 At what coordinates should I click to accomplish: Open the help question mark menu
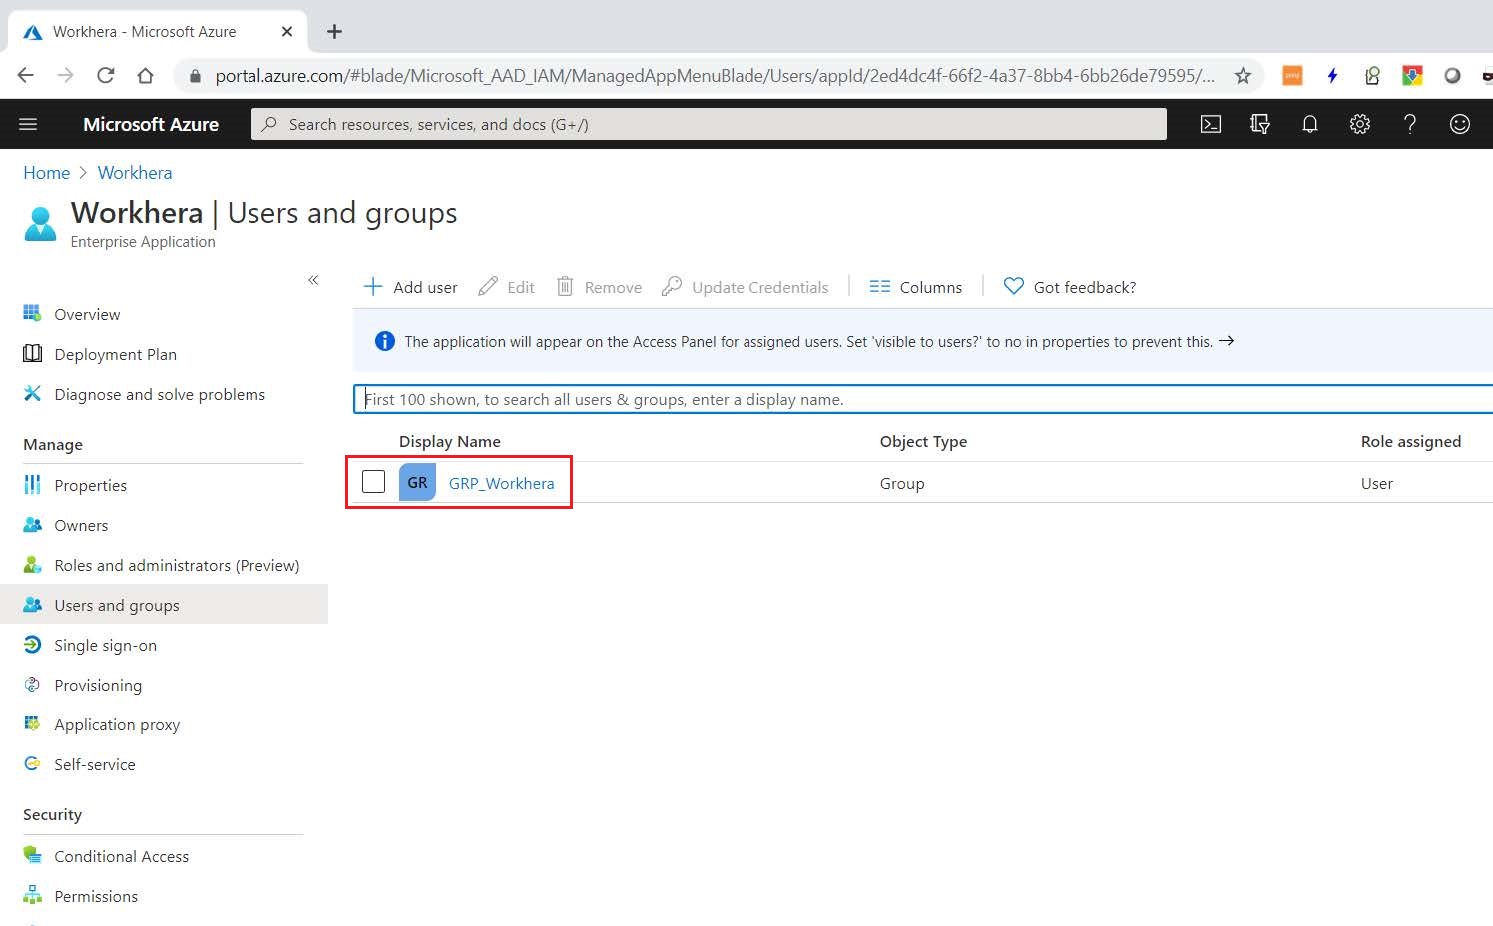coord(1410,124)
